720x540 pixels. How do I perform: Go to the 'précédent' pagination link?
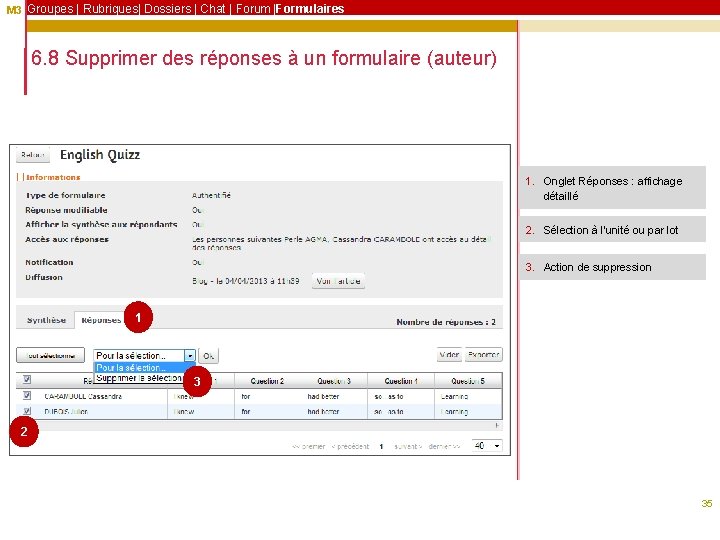(x=350, y=446)
